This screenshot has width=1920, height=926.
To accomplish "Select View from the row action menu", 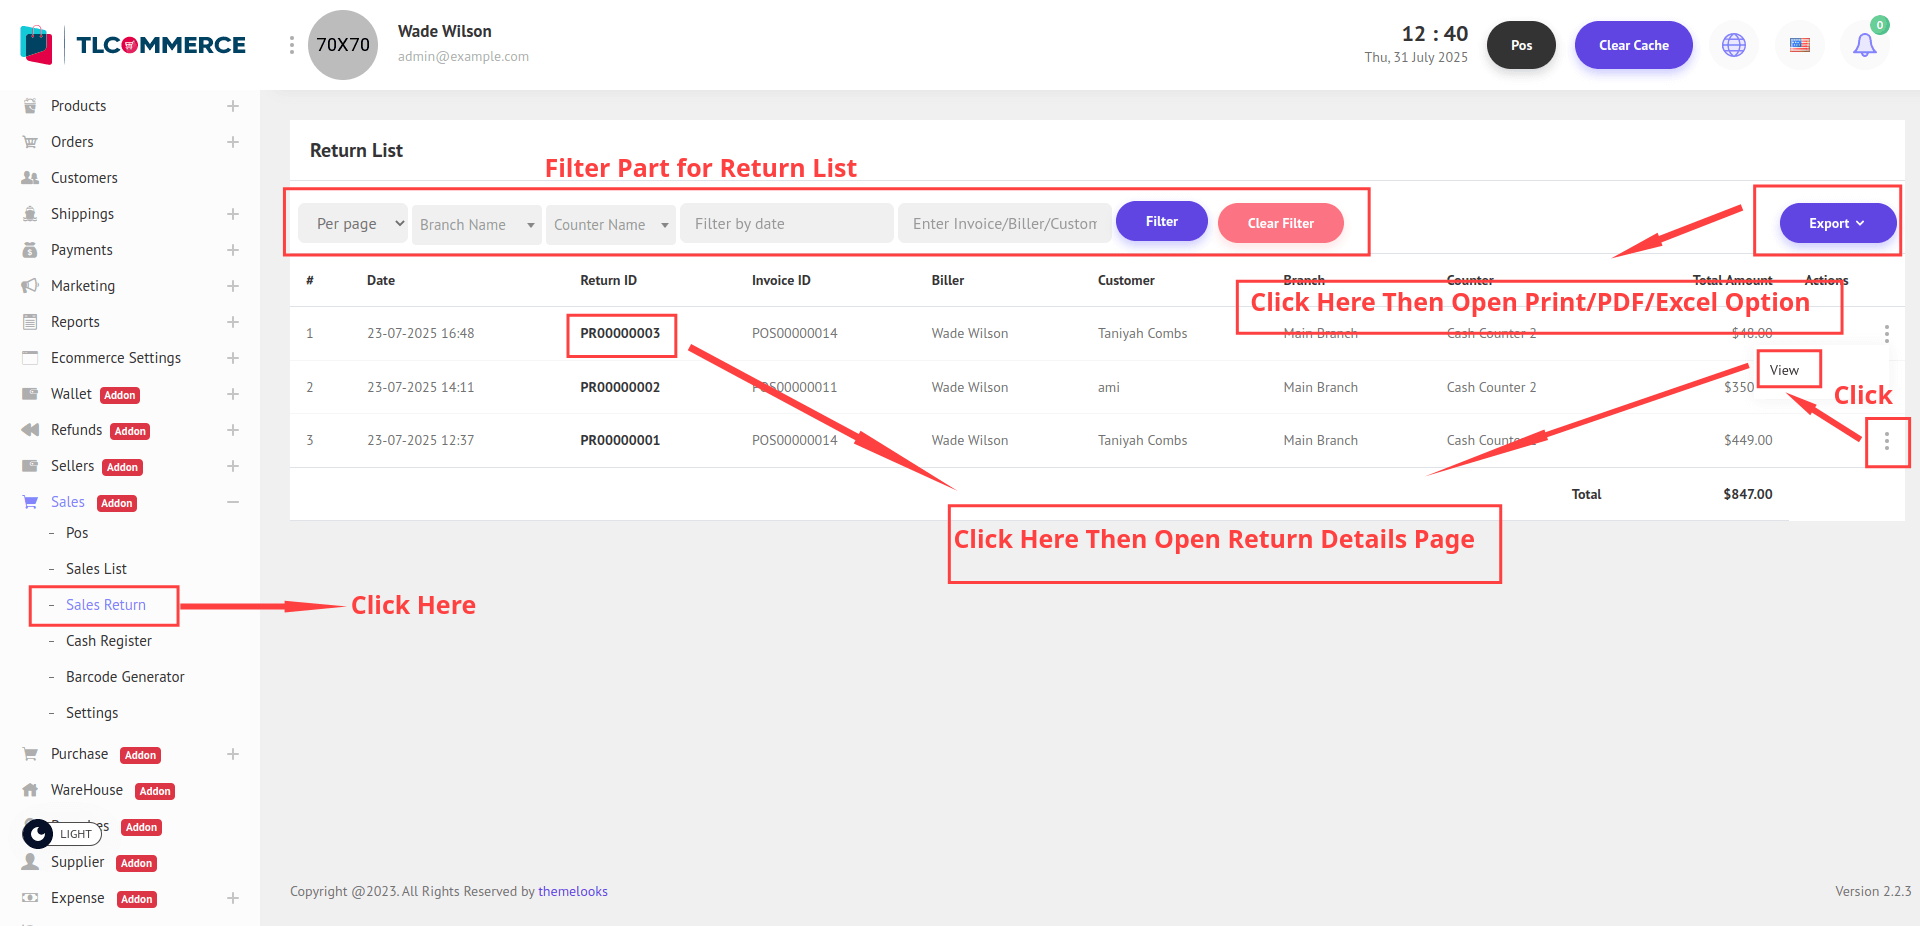I will [1784, 370].
